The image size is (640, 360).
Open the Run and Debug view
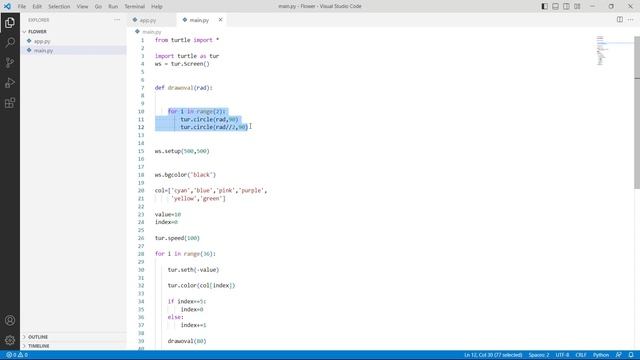point(10,83)
